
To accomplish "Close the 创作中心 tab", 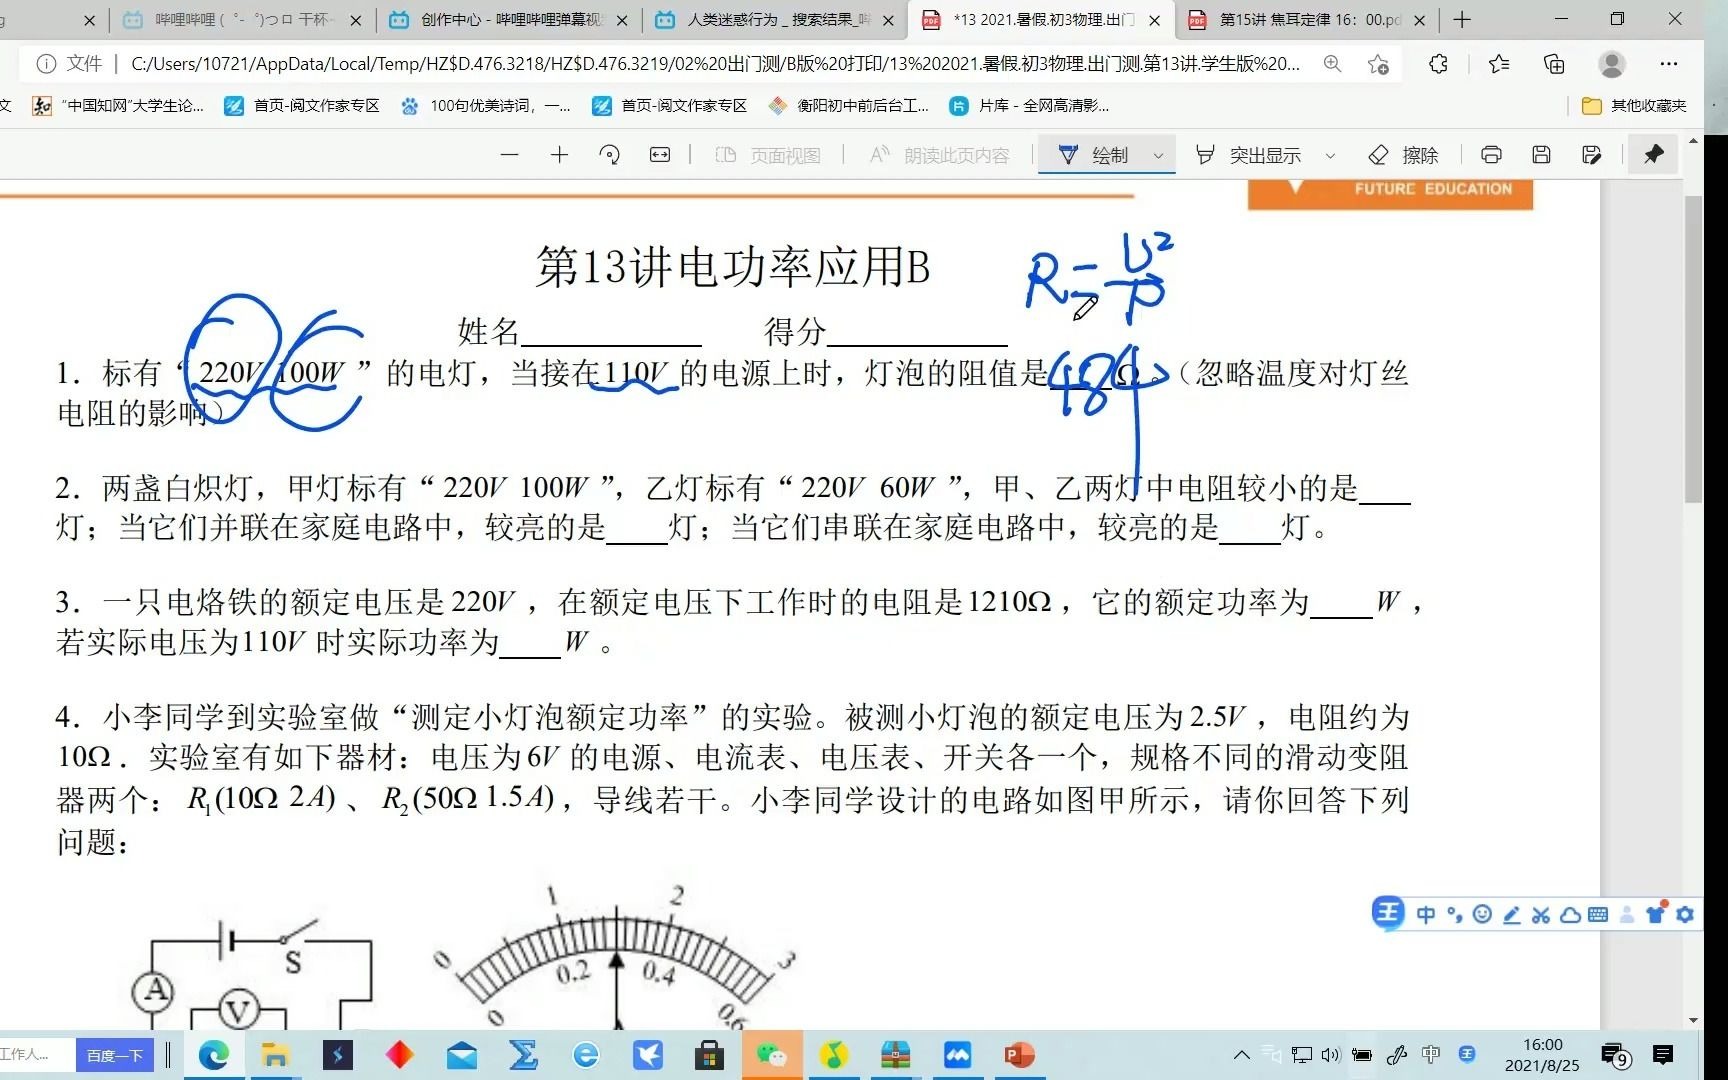I will pos(622,20).
